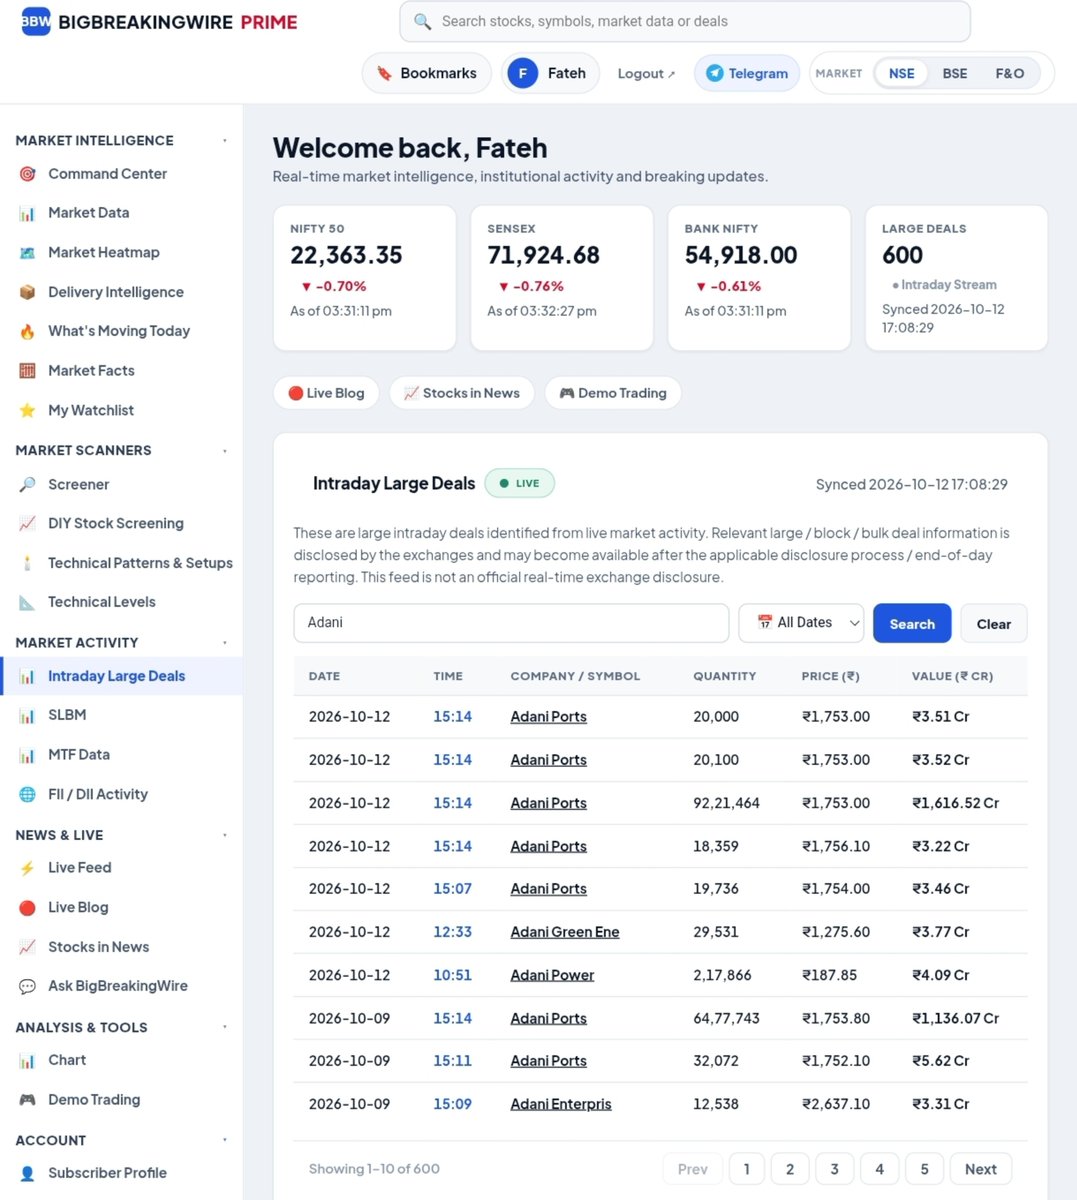Click the top search stocks input field
The height and width of the screenshot is (1200, 1077).
click(685, 21)
